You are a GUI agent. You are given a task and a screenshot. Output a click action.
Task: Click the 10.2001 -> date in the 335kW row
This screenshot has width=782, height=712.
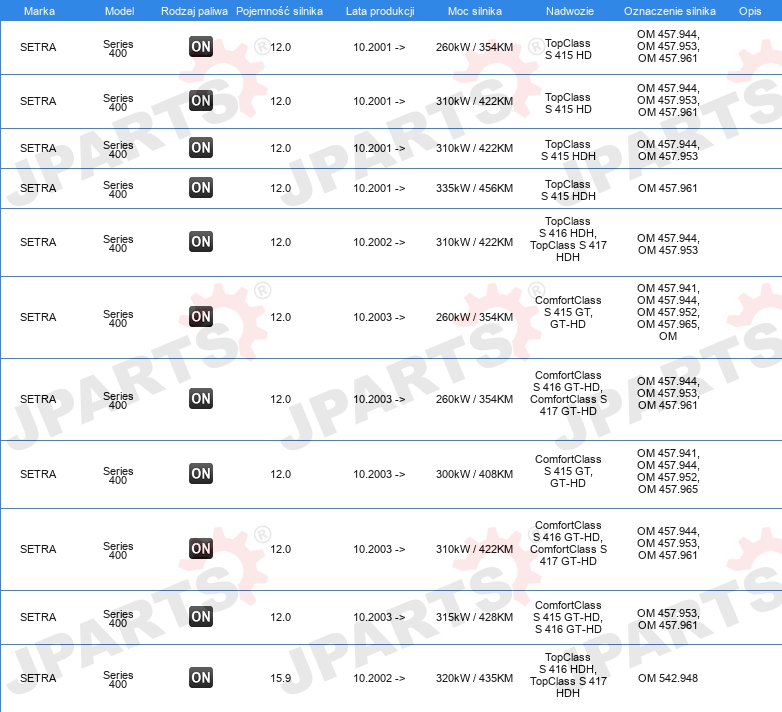click(x=379, y=188)
